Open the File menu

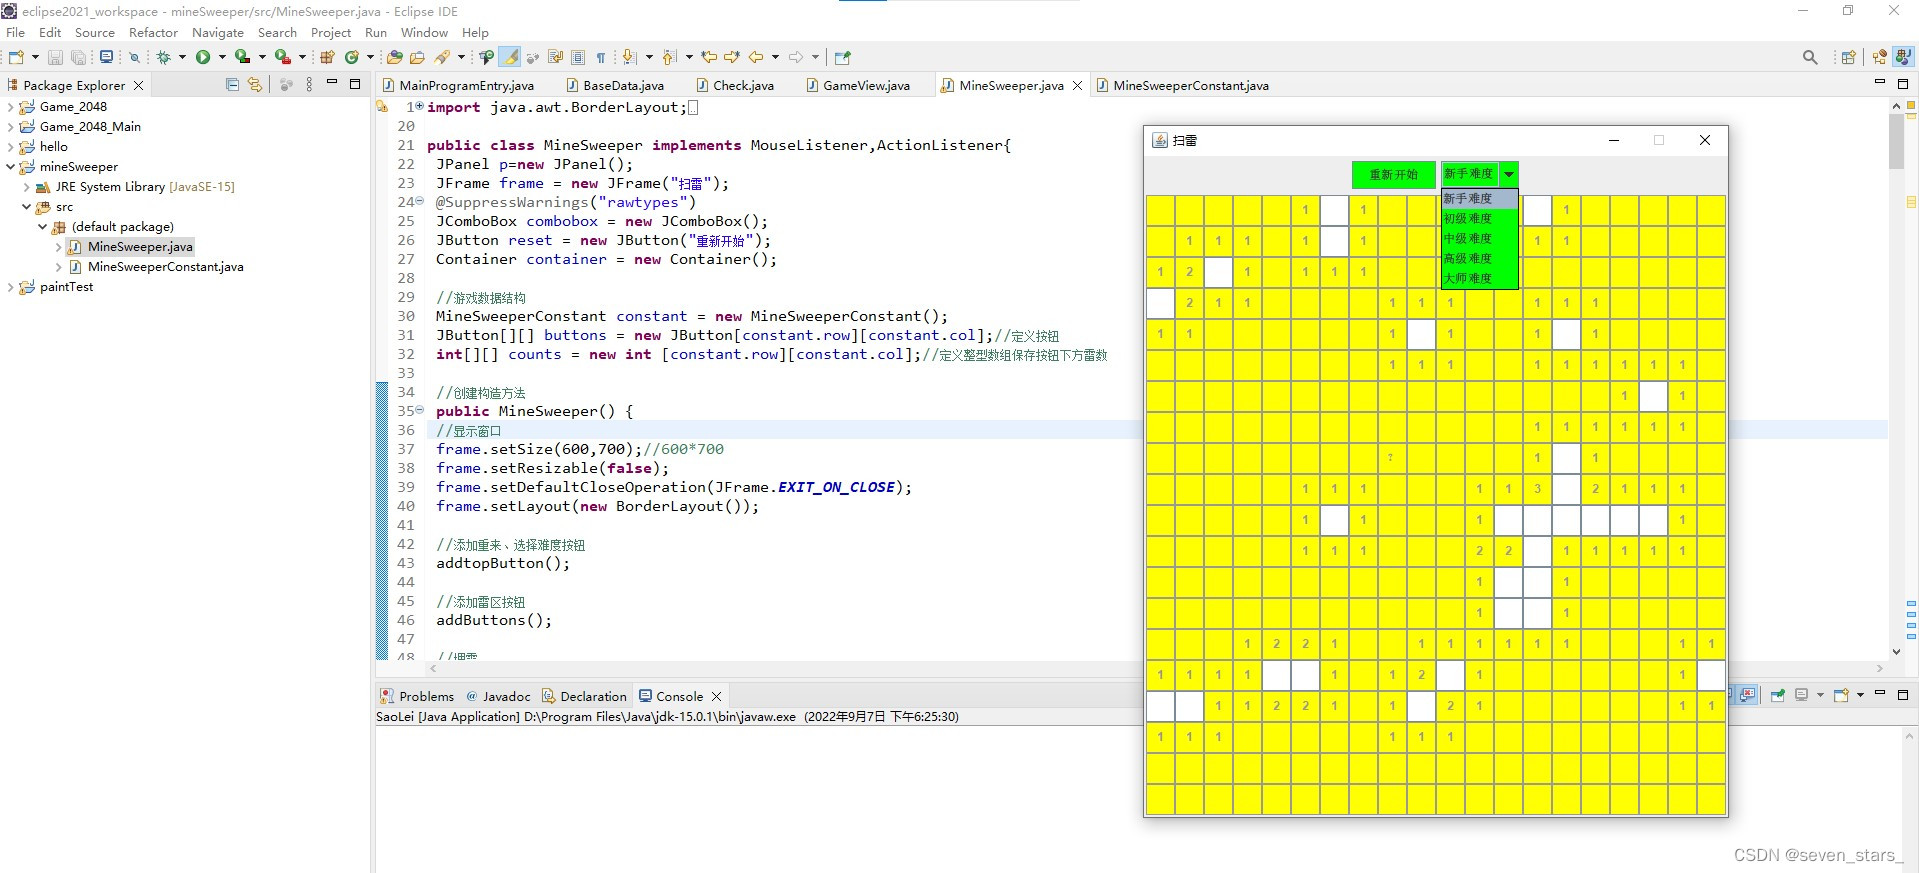click(x=15, y=33)
